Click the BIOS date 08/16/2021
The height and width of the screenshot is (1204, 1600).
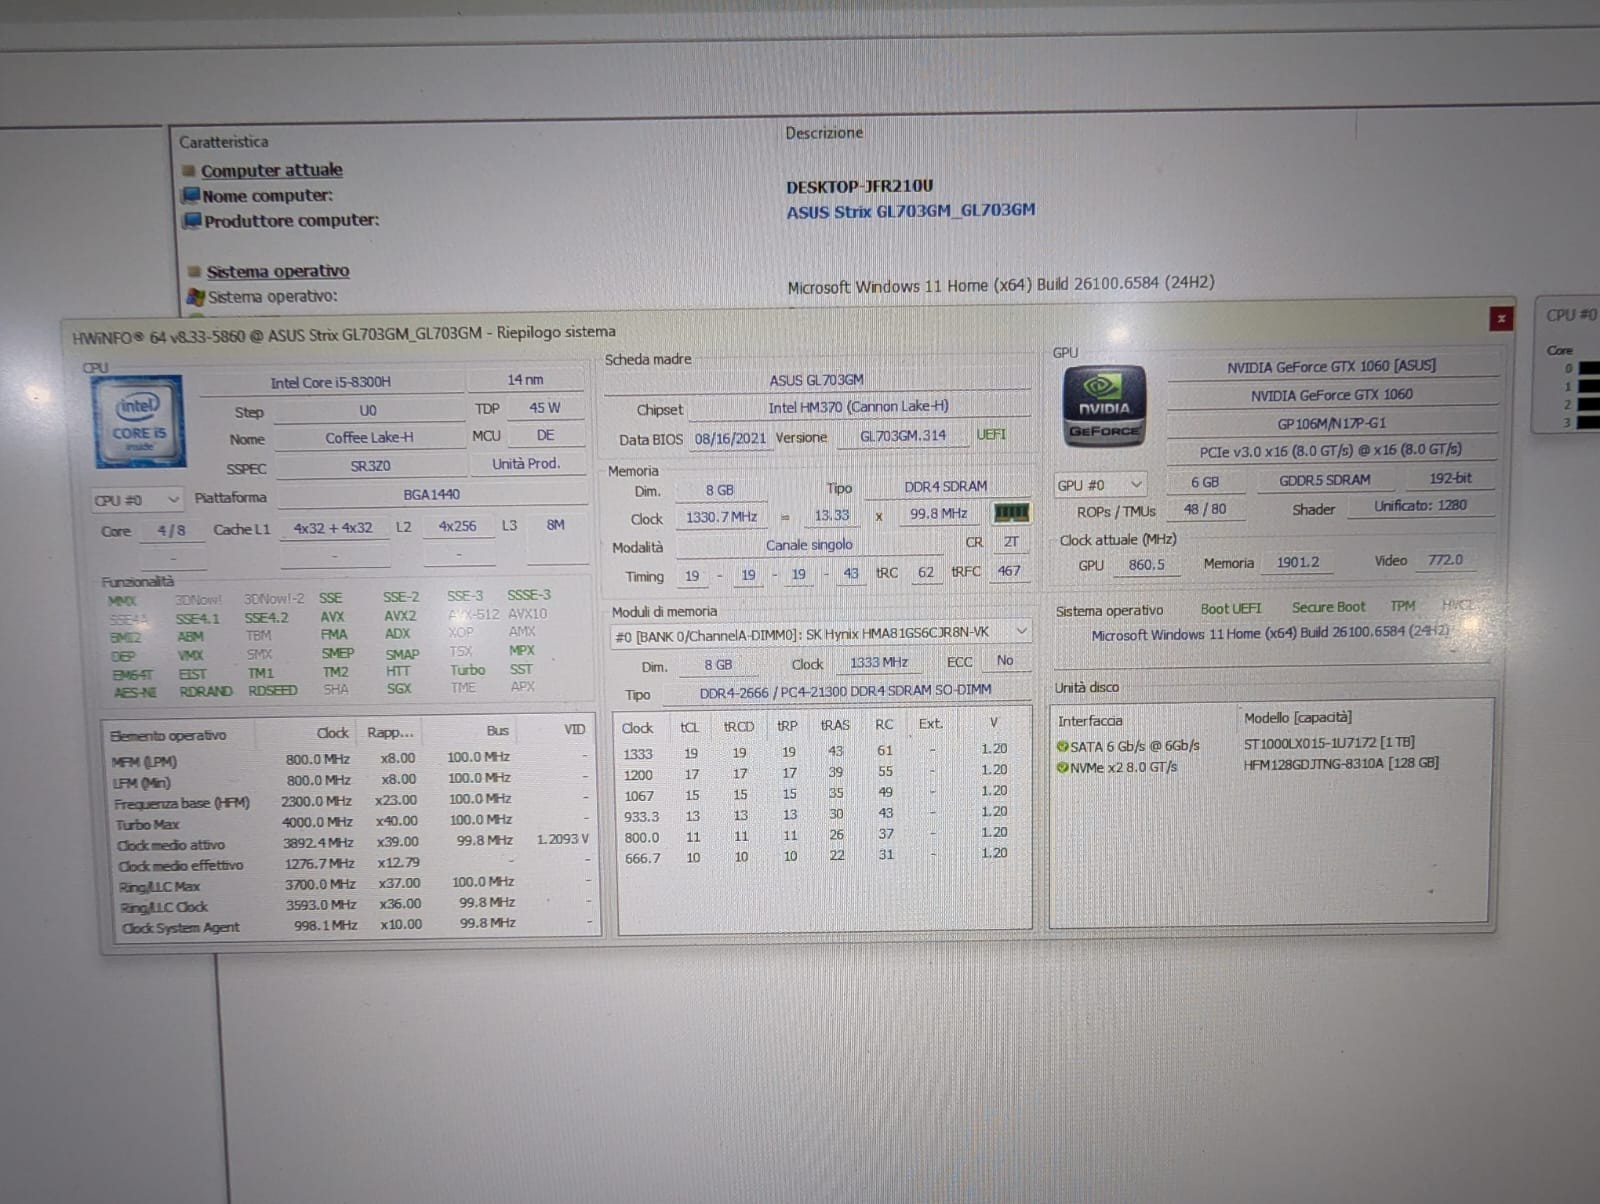(730, 439)
